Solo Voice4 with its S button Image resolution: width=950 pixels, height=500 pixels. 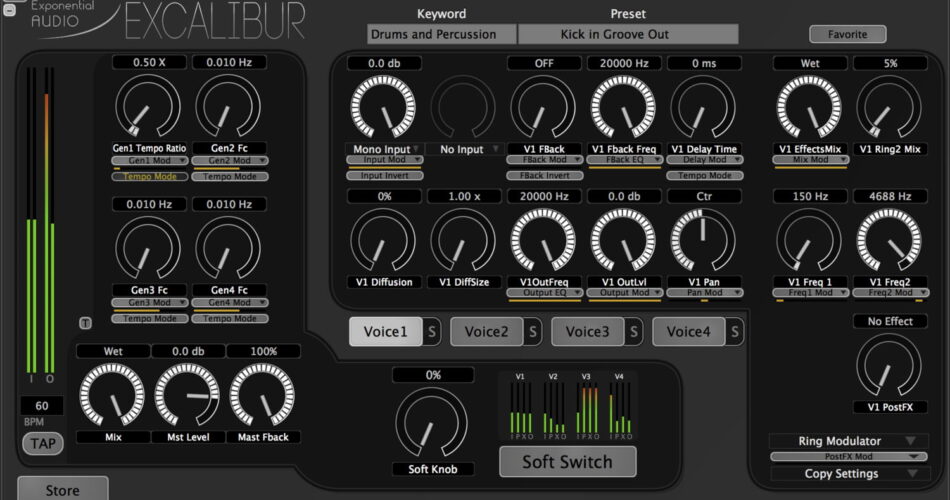[735, 332]
